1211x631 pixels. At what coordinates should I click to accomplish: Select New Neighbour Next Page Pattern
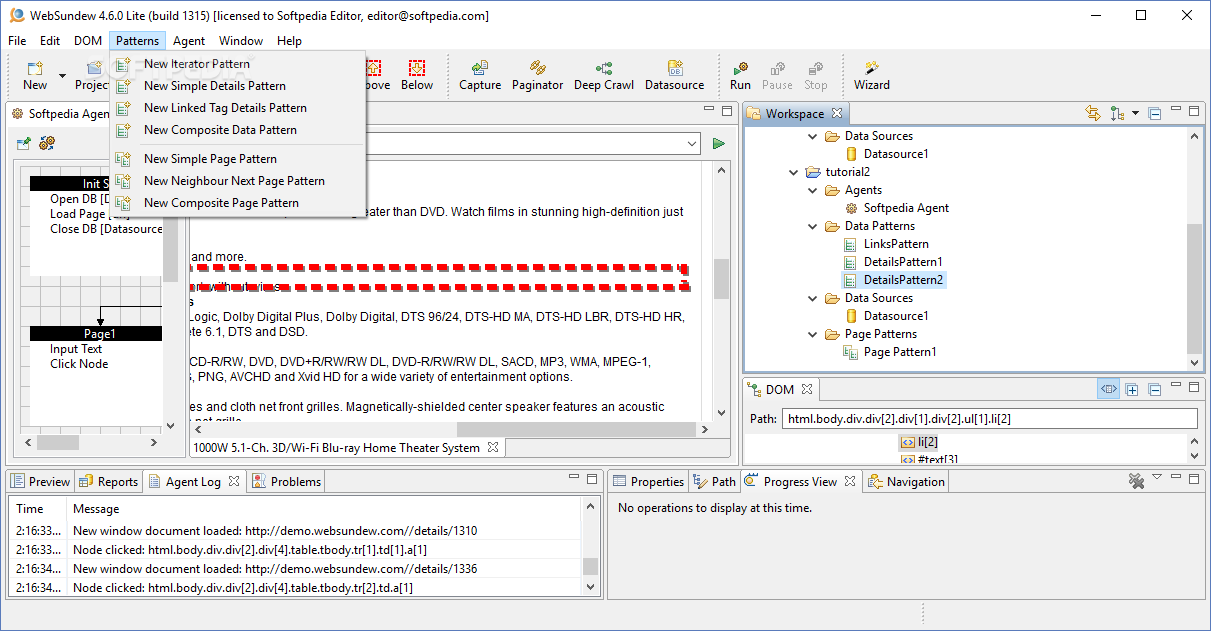pyautogui.click(x=234, y=181)
